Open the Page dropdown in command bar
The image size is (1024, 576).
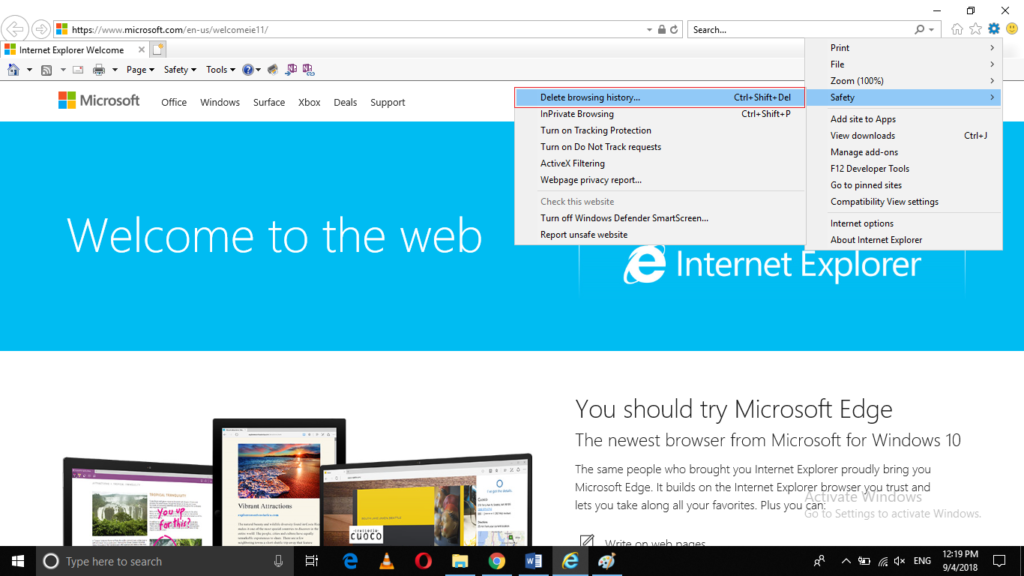tap(140, 70)
